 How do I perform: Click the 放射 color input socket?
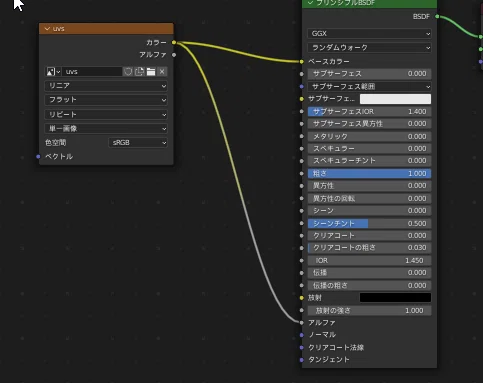[302, 298]
